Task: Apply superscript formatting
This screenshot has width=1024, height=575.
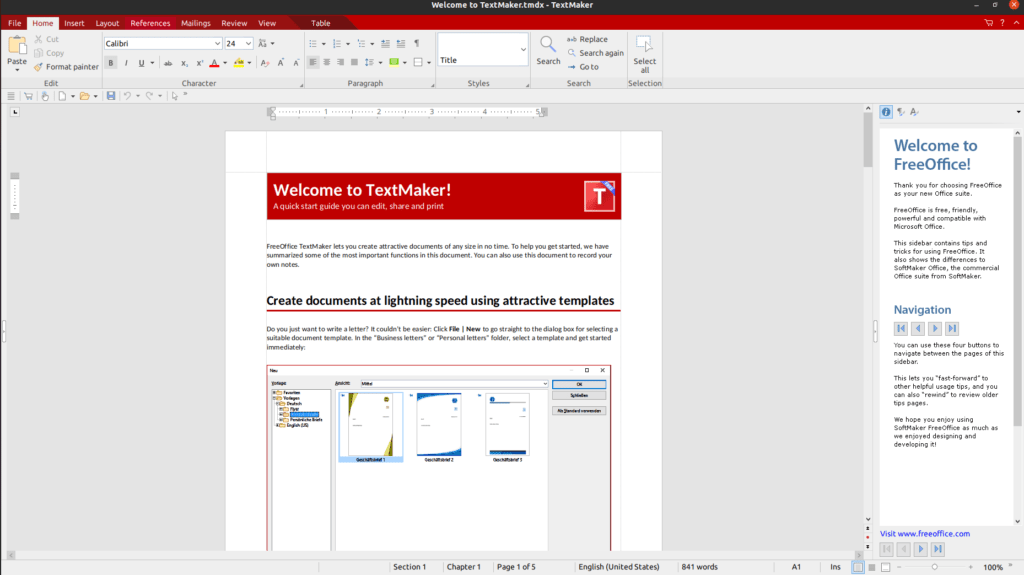Action: pyautogui.click(x=199, y=63)
